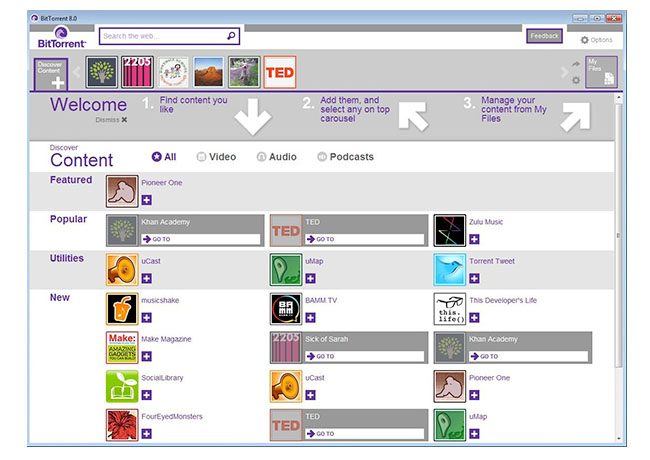Screen dimensions: 650x460
Task: Select the 2205 pink thumbnail in carousel
Action: [x=137, y=72]
